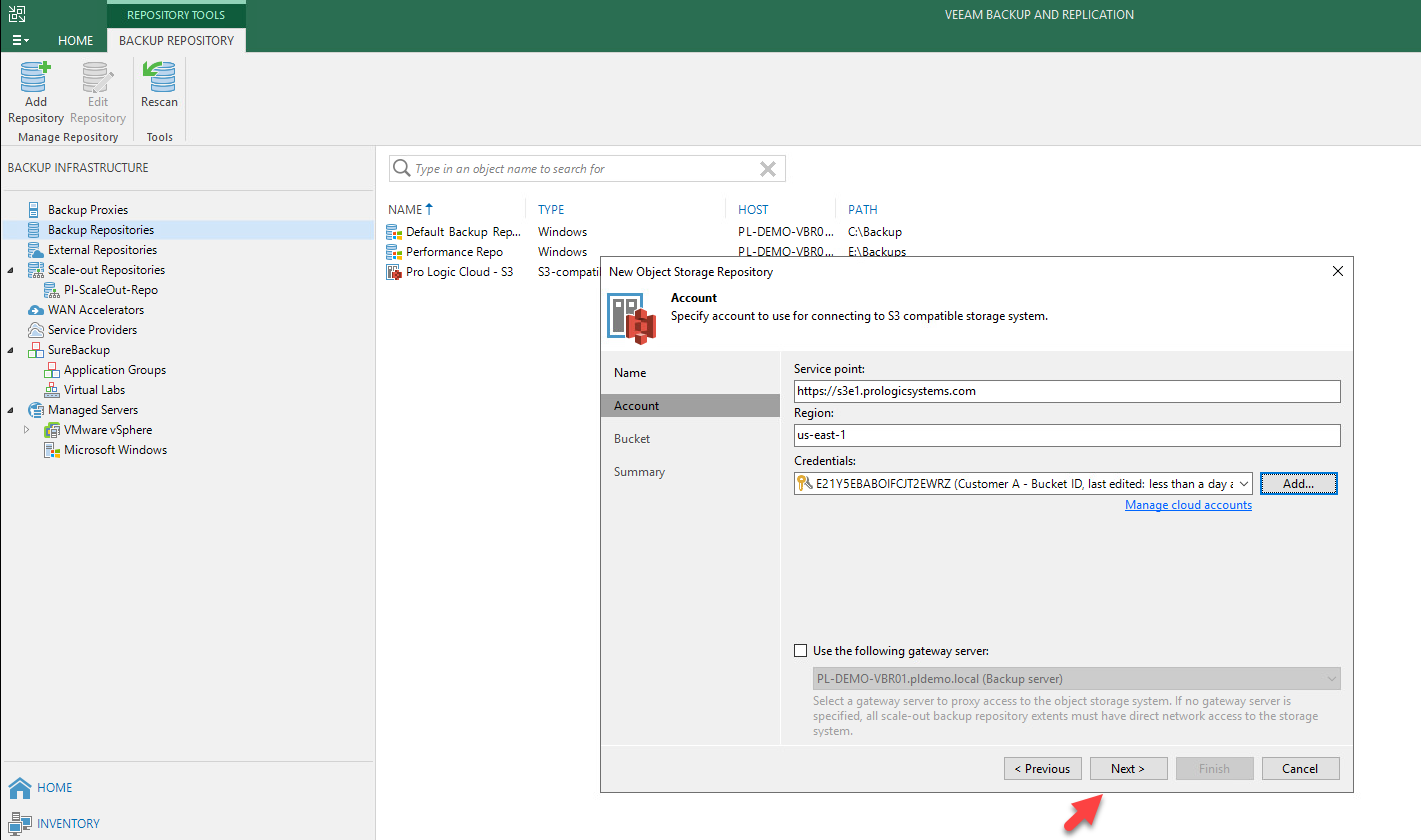Open the INVENTORY view from the navigation pane icon
This screenshot has height=840, width=1421.
click(19, 824)
